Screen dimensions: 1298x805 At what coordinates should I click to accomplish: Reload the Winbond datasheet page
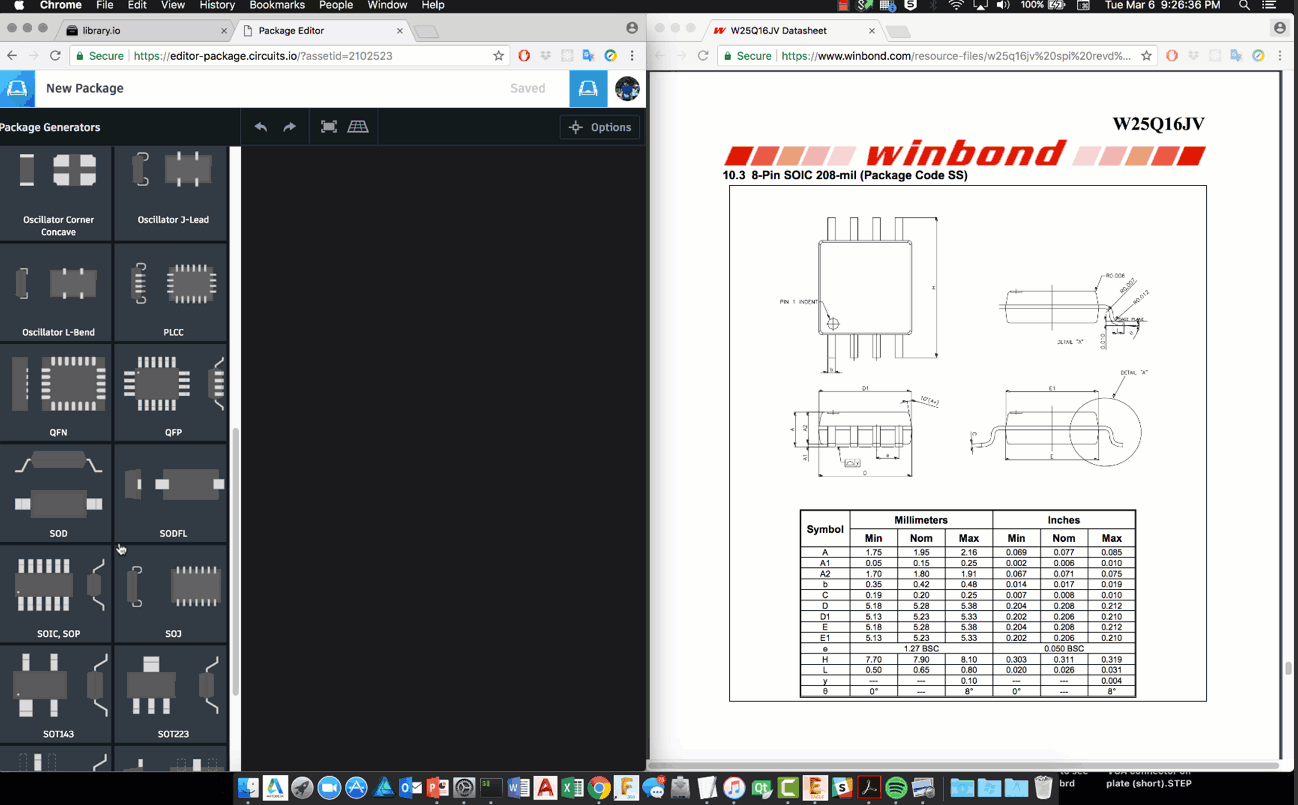coord(703,56)
